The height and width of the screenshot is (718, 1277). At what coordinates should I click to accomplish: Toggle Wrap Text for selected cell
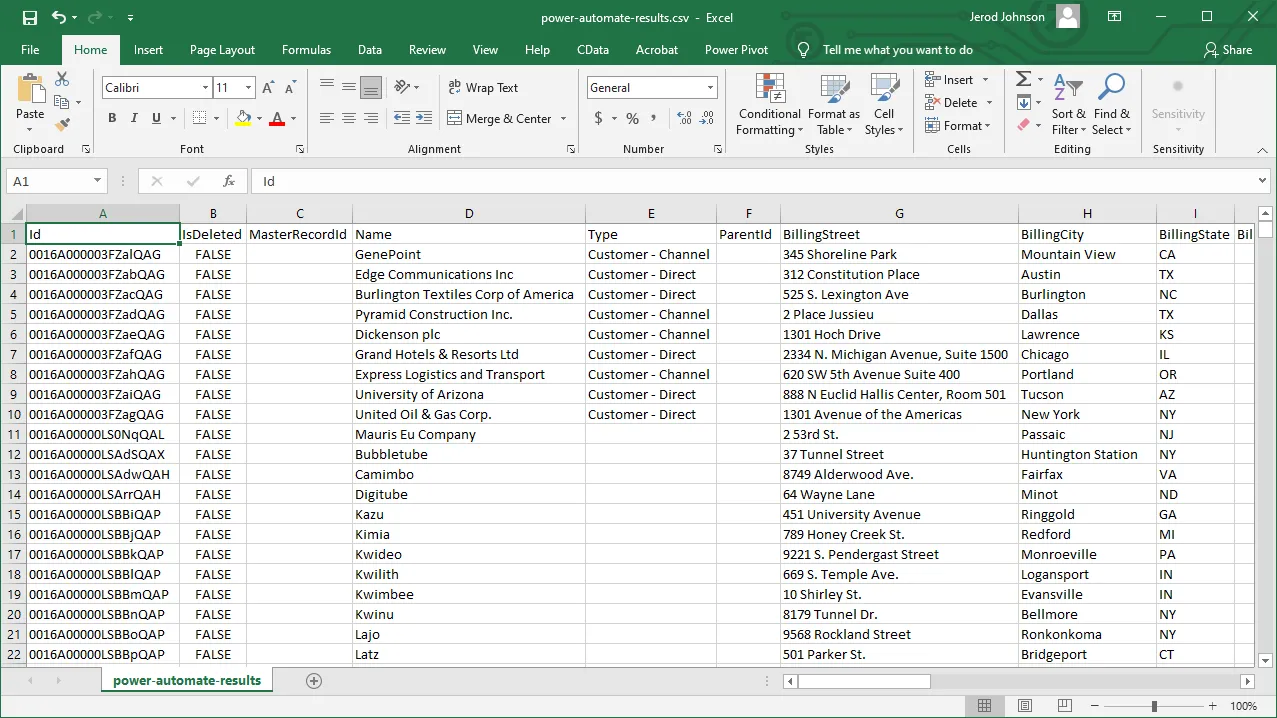483,87
